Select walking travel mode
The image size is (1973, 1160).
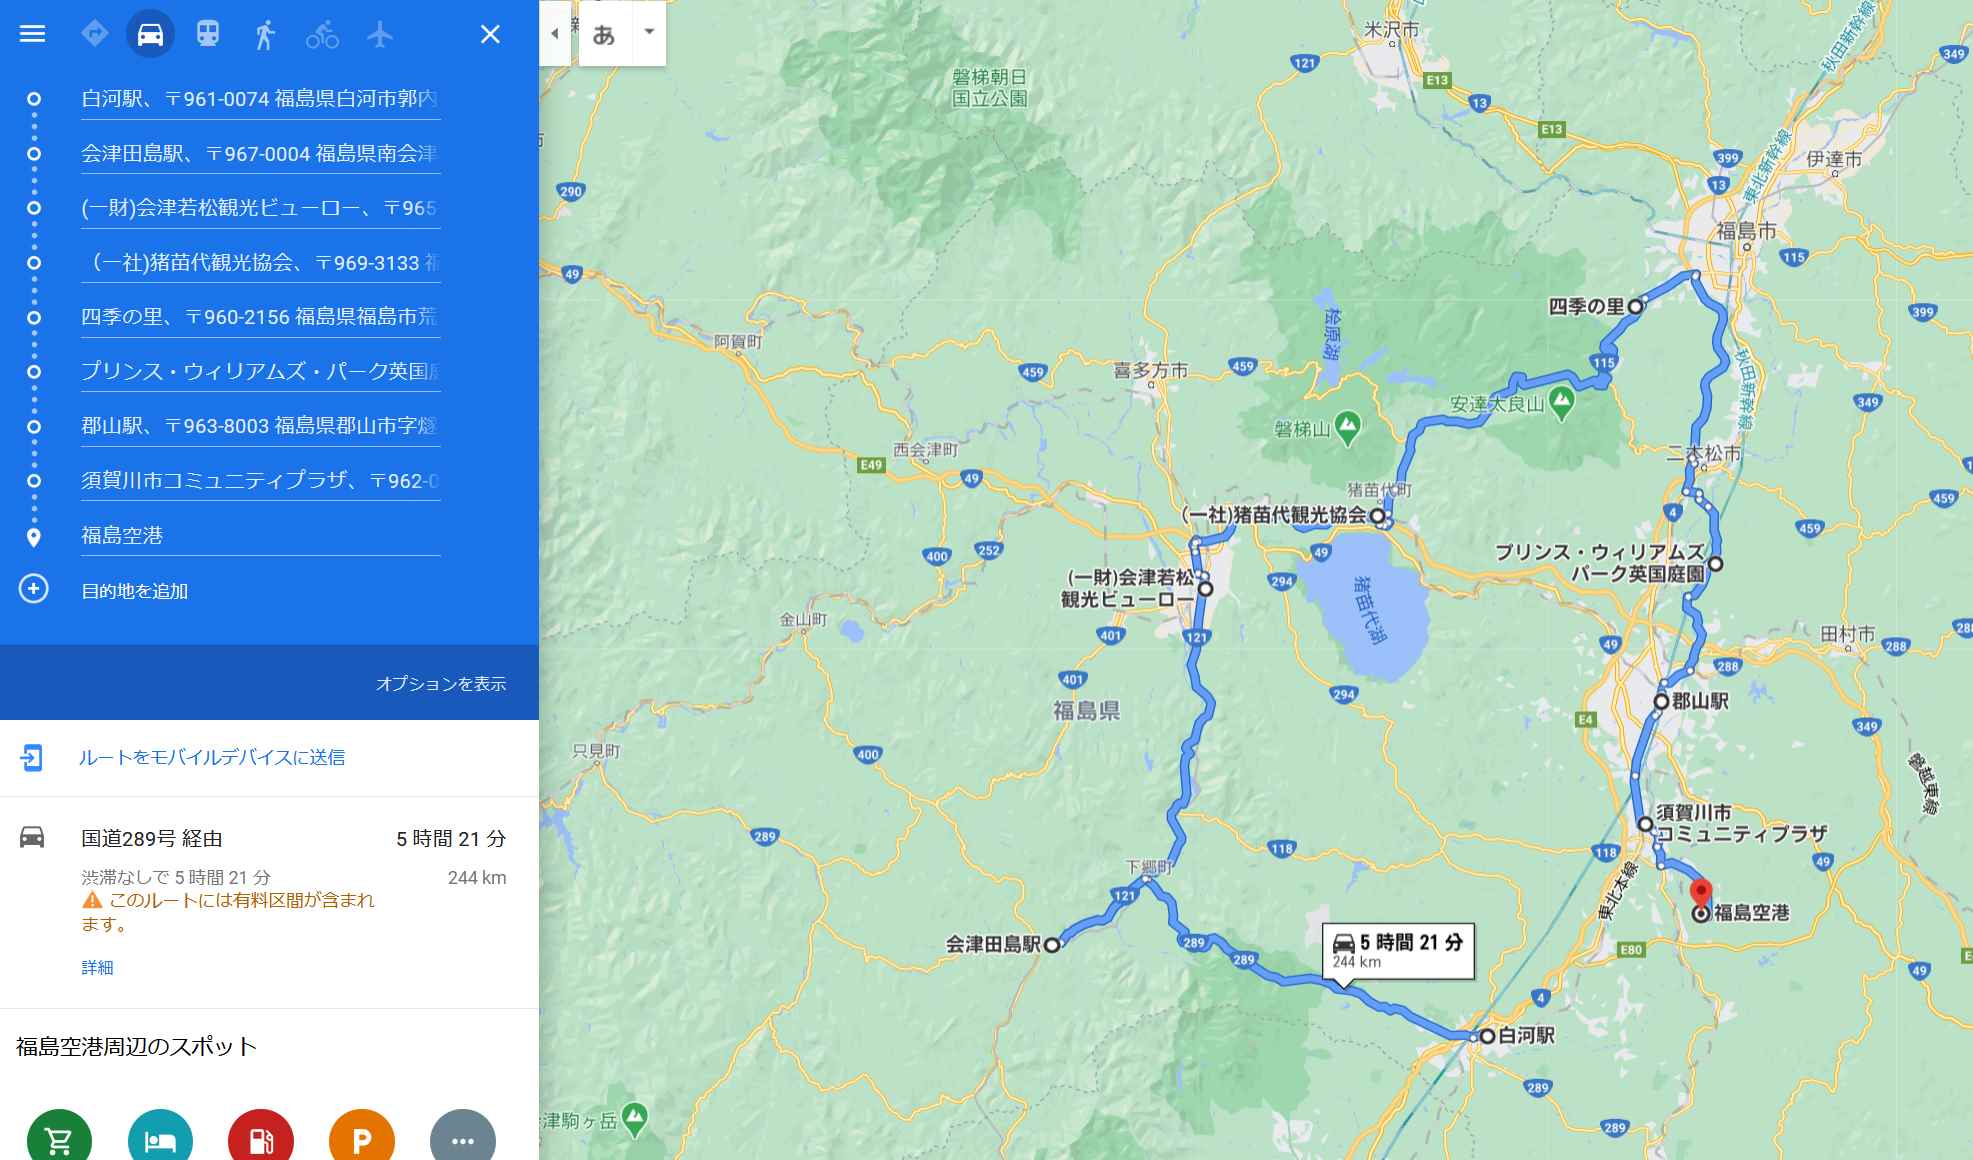pyautogui.click(x=264, y=34)
